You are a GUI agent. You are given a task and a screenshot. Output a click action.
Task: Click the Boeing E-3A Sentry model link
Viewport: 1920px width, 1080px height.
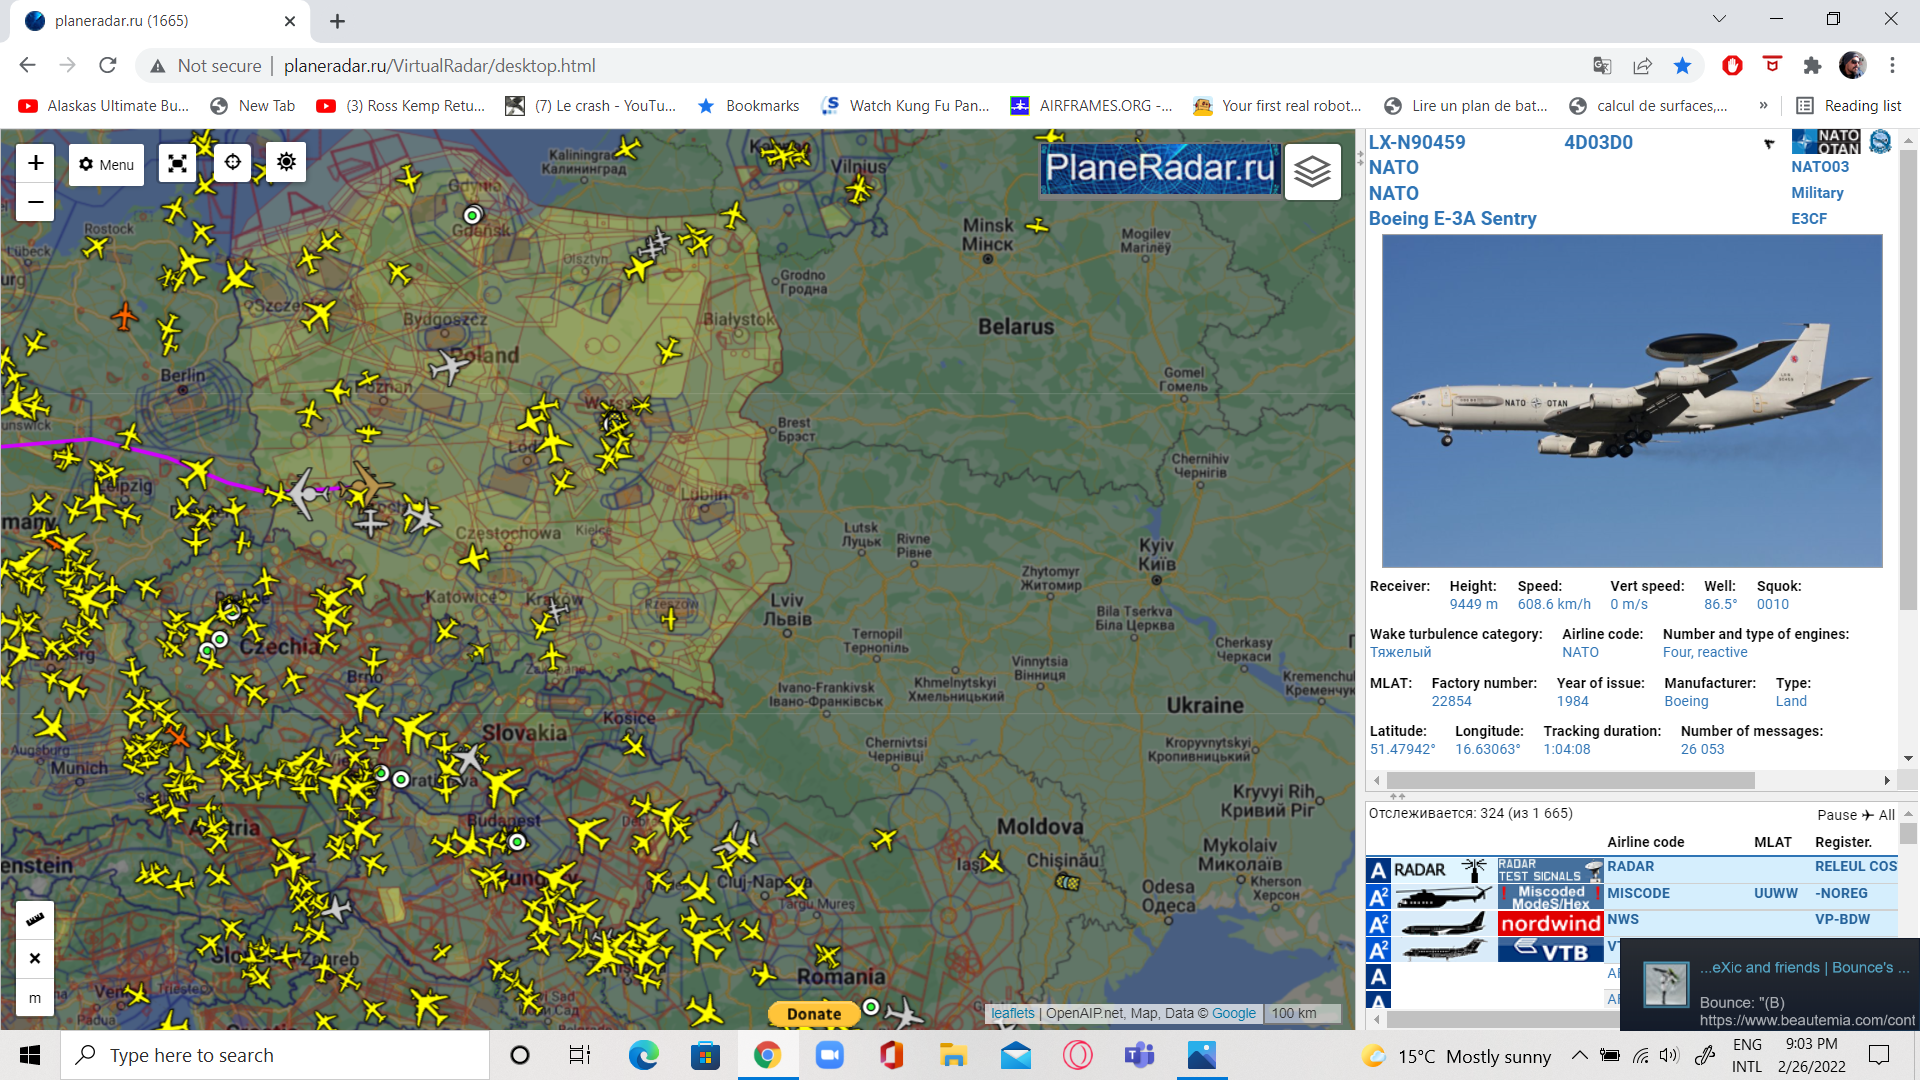[1452, 218]
